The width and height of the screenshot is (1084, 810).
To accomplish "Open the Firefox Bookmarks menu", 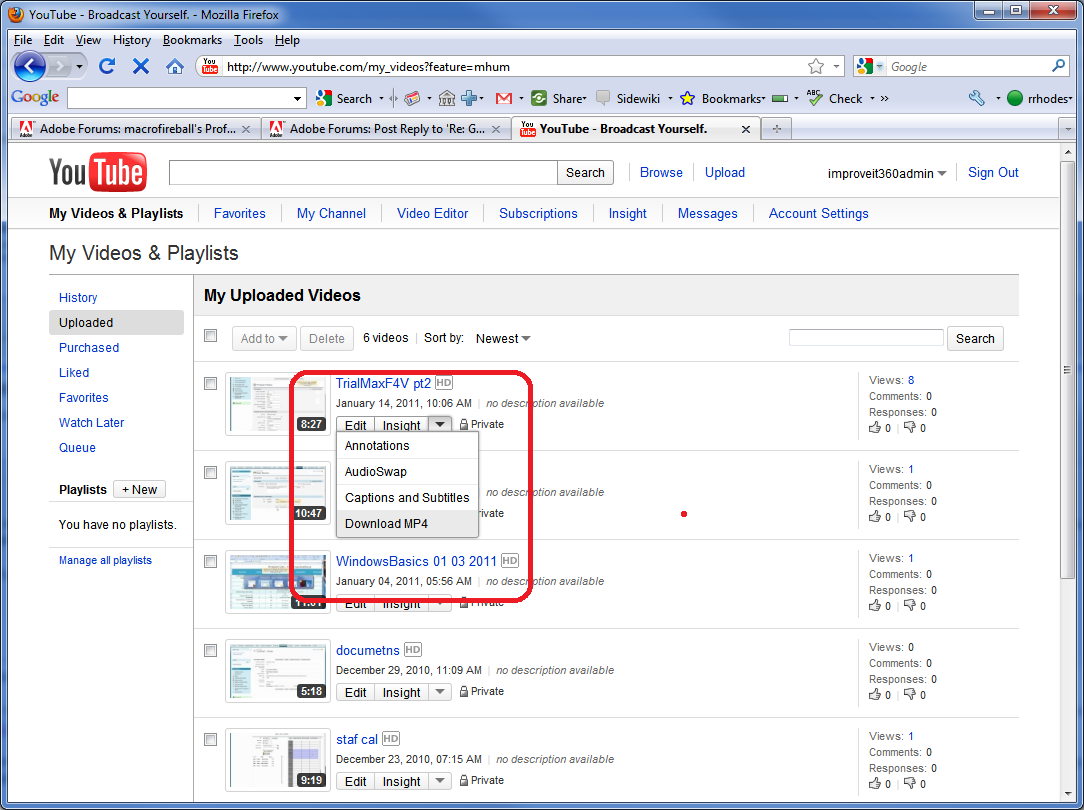I will [x=192, y=40].
